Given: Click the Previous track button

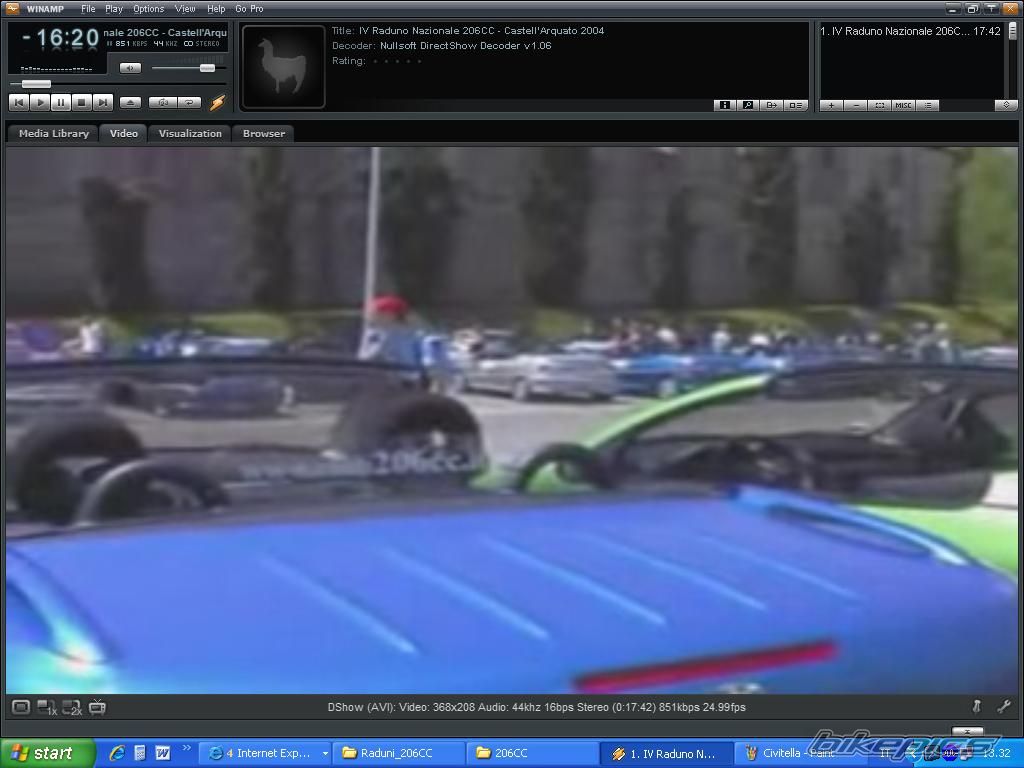Looking at the screenshot, I should (x=18, y=102).
